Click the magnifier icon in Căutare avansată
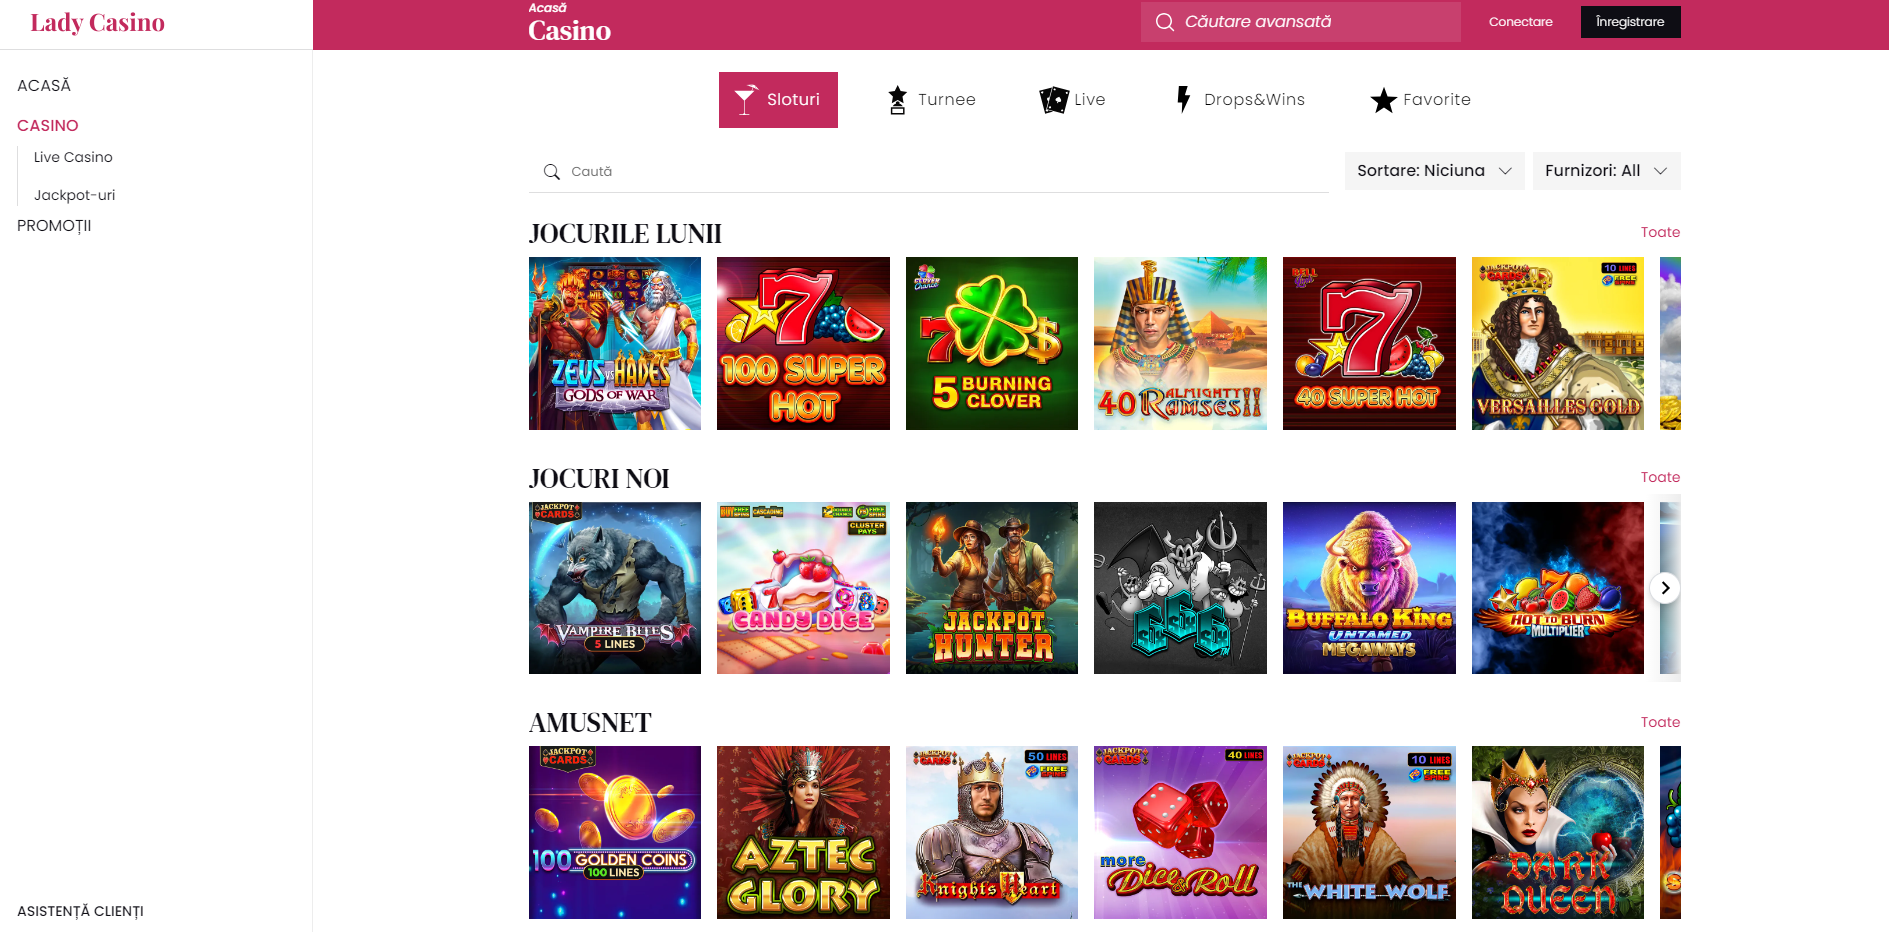This screenshot has height=932, width=1889. coord(1164,22)
